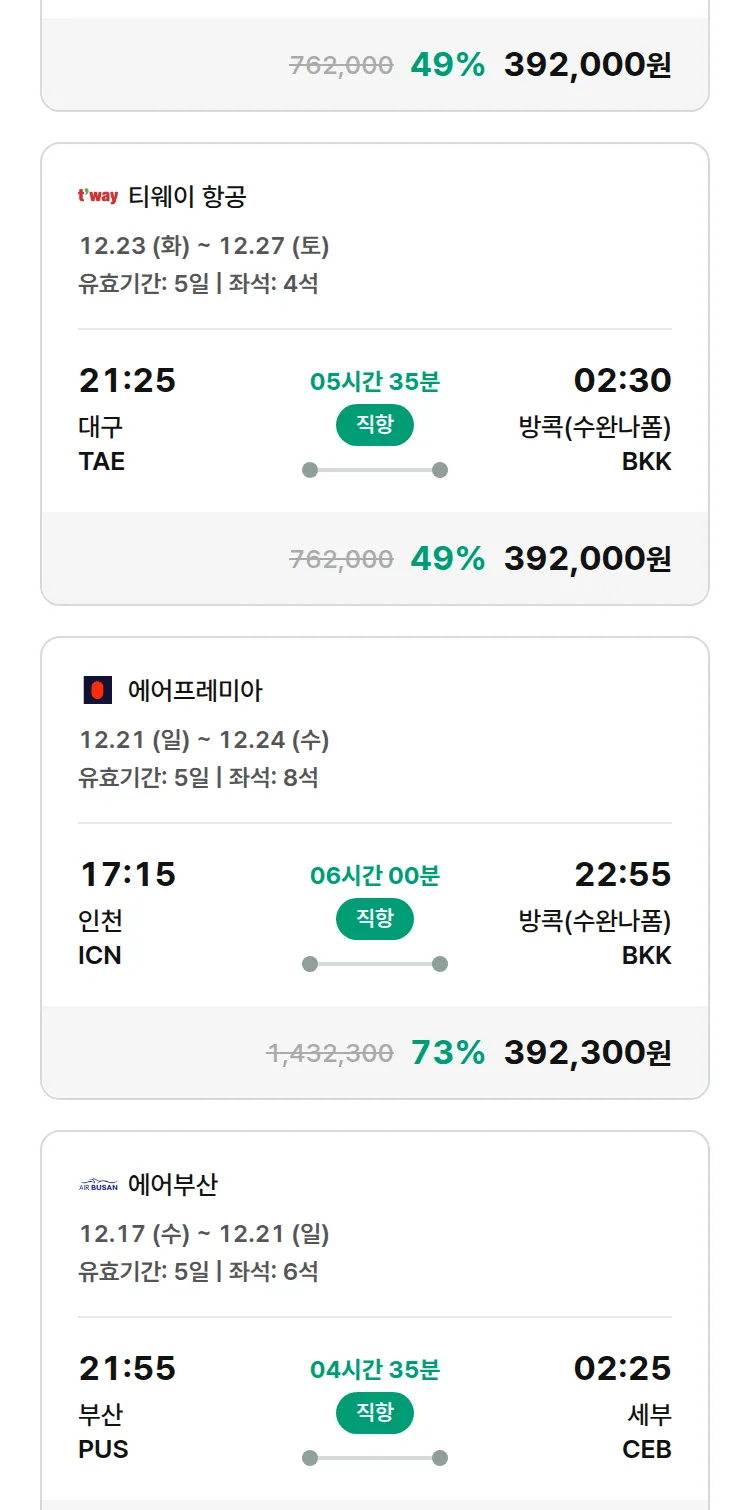Click the Air Premia logo icon
This screenshot has height=1510, width=750.
97,690
